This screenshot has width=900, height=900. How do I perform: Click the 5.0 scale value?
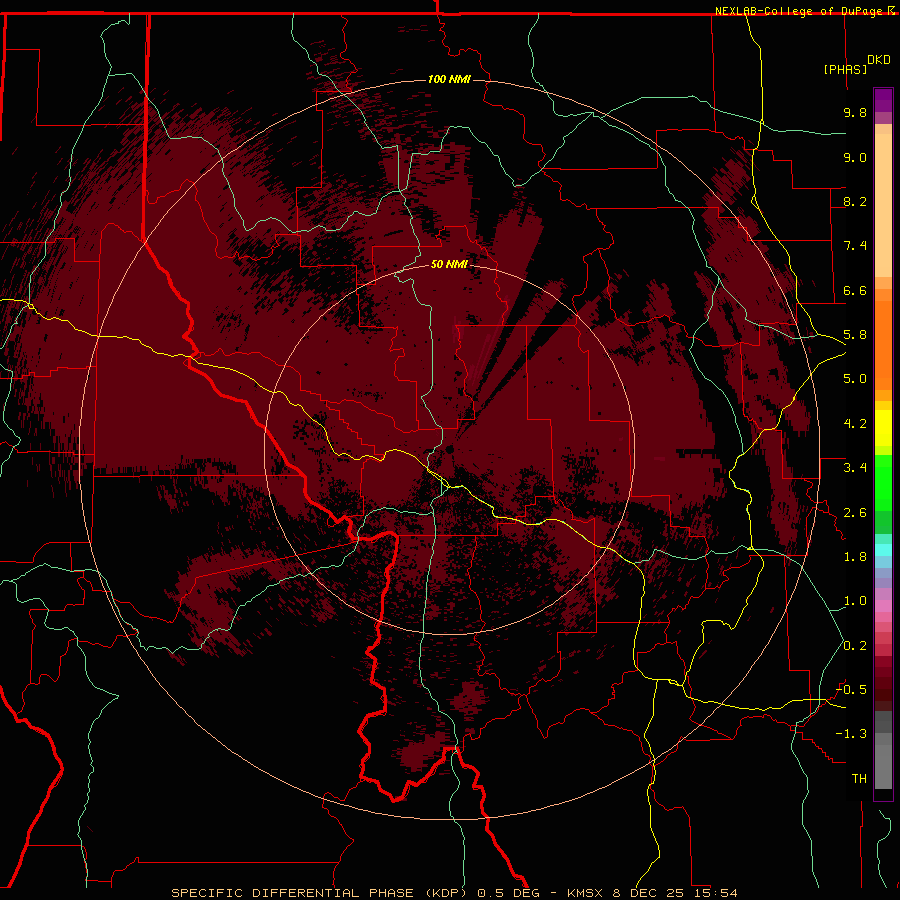click(855, 379)
